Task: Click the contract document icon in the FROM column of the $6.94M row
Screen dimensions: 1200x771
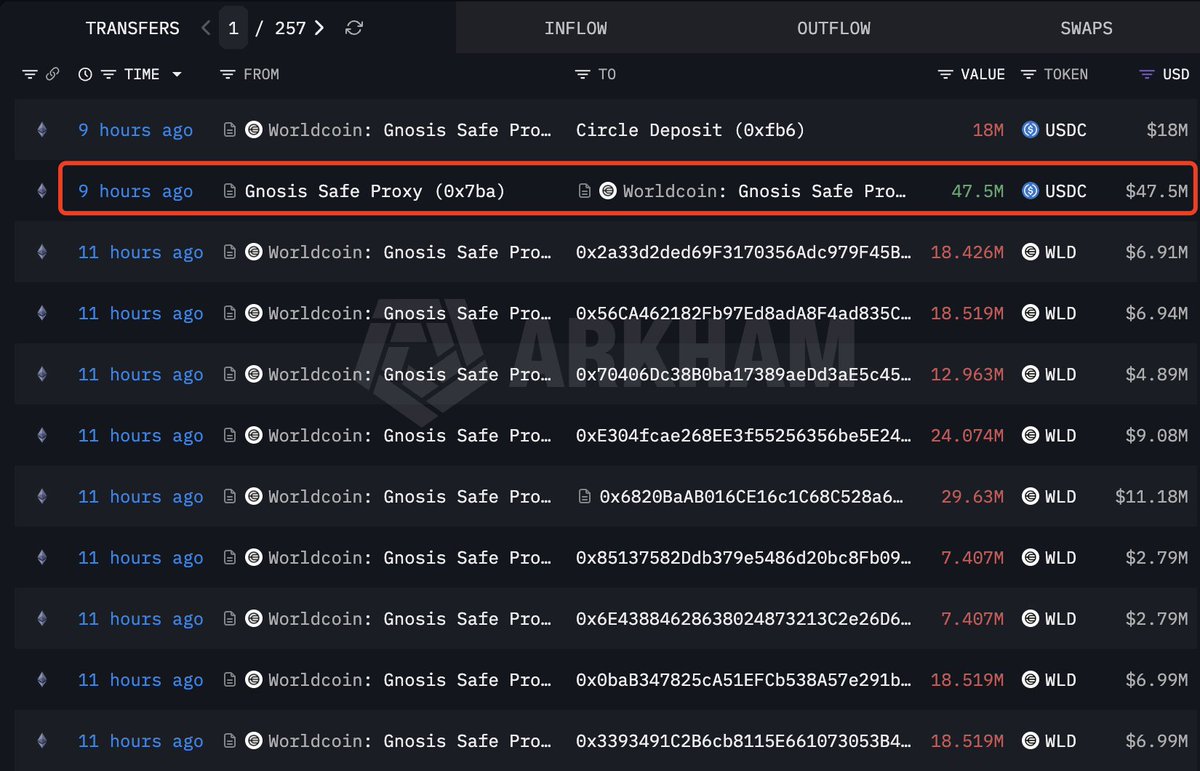Action: [x=230, y=313]
